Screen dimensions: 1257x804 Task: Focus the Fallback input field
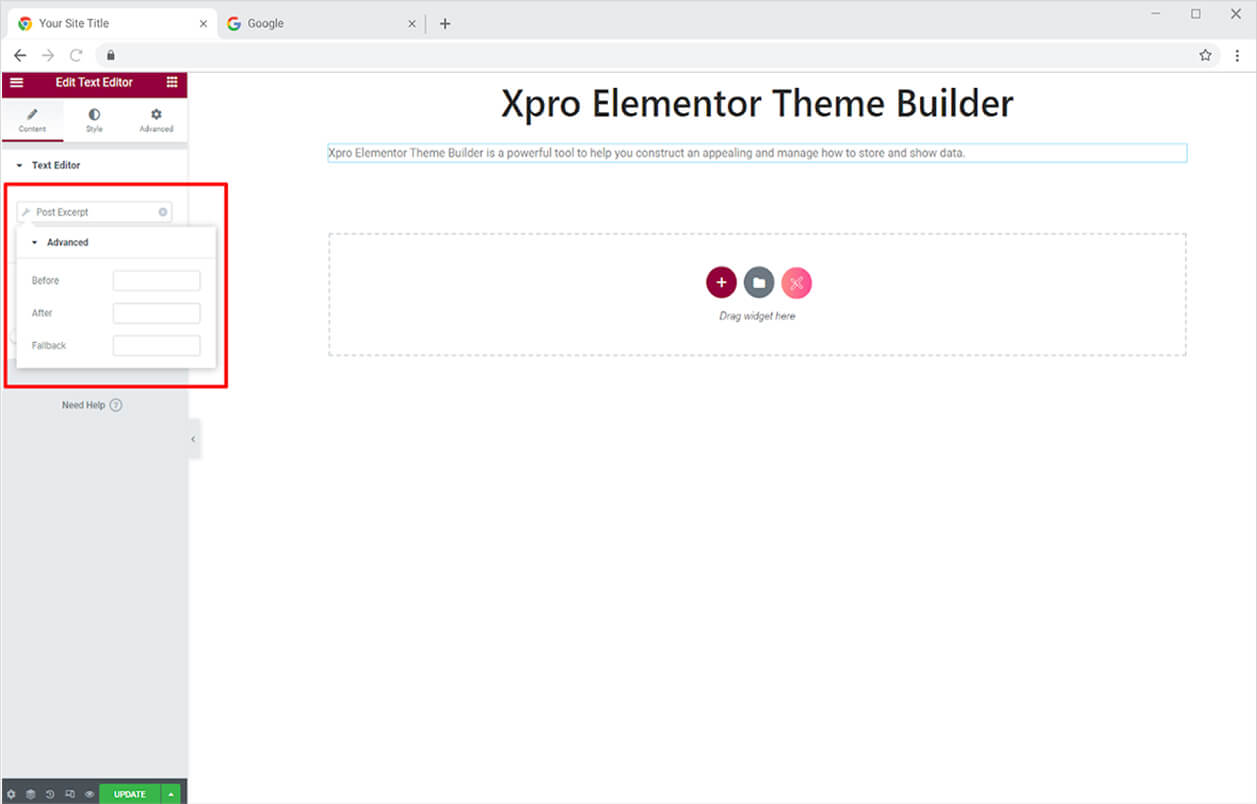coord(156,345)
